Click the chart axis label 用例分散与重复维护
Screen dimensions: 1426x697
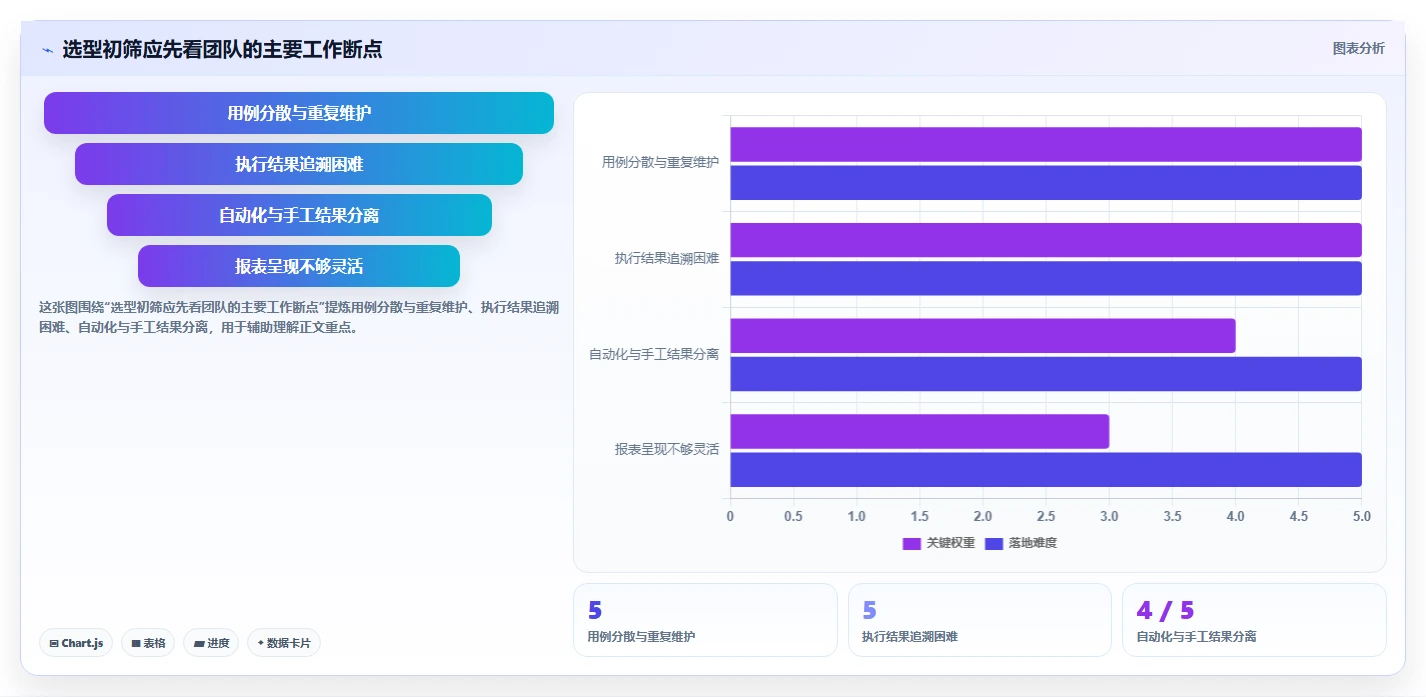[660, 162]
